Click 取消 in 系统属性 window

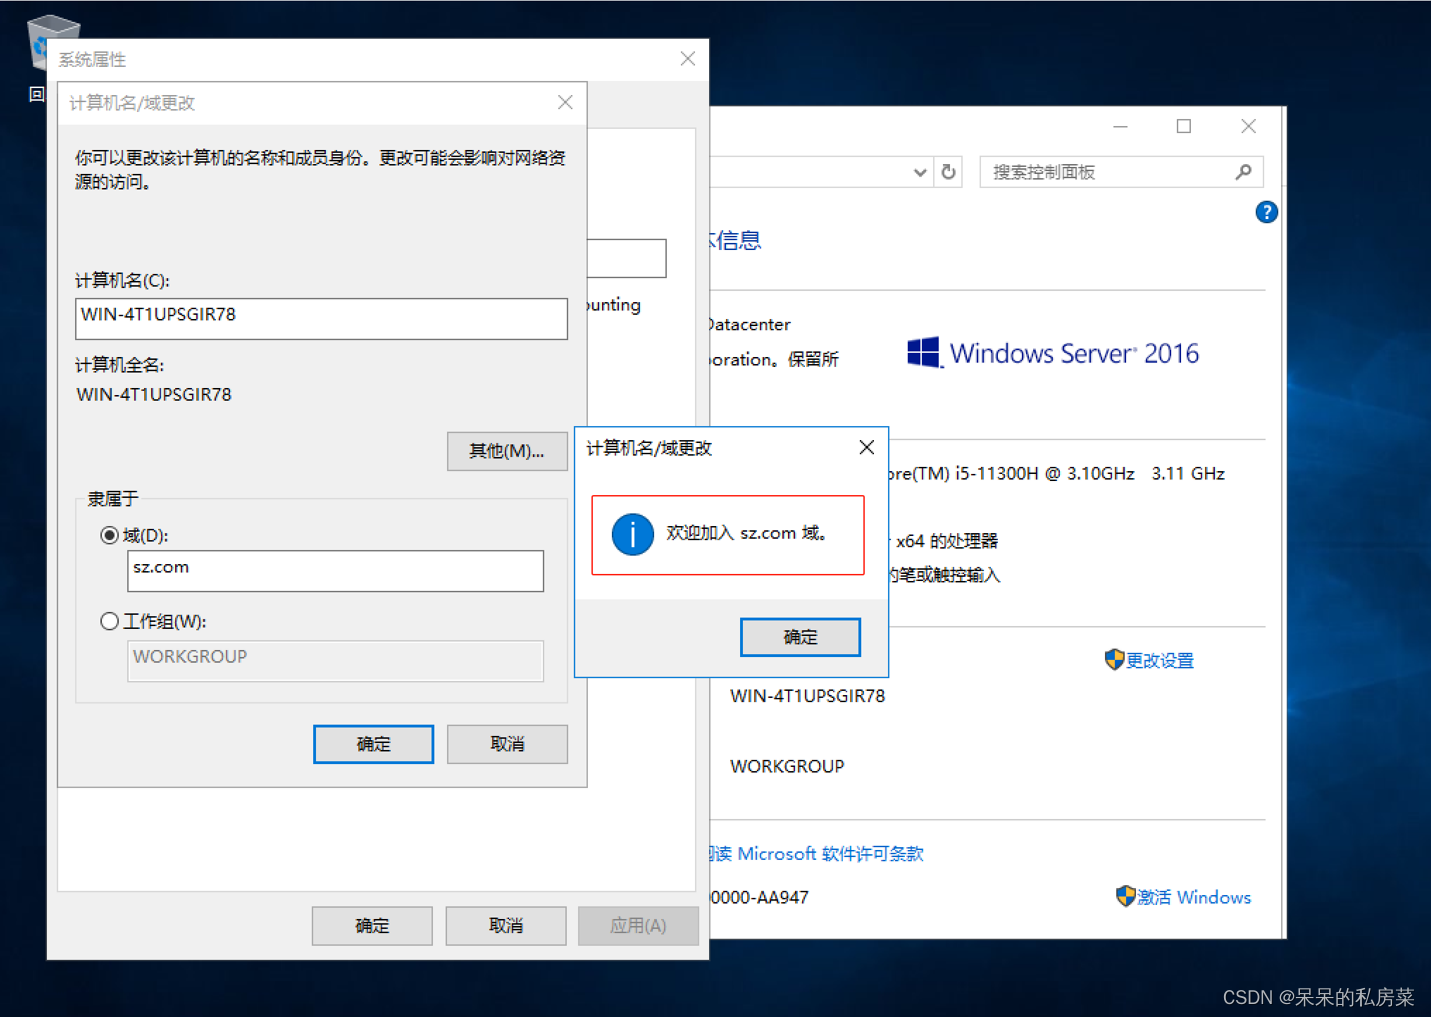[x=506, y=926]
